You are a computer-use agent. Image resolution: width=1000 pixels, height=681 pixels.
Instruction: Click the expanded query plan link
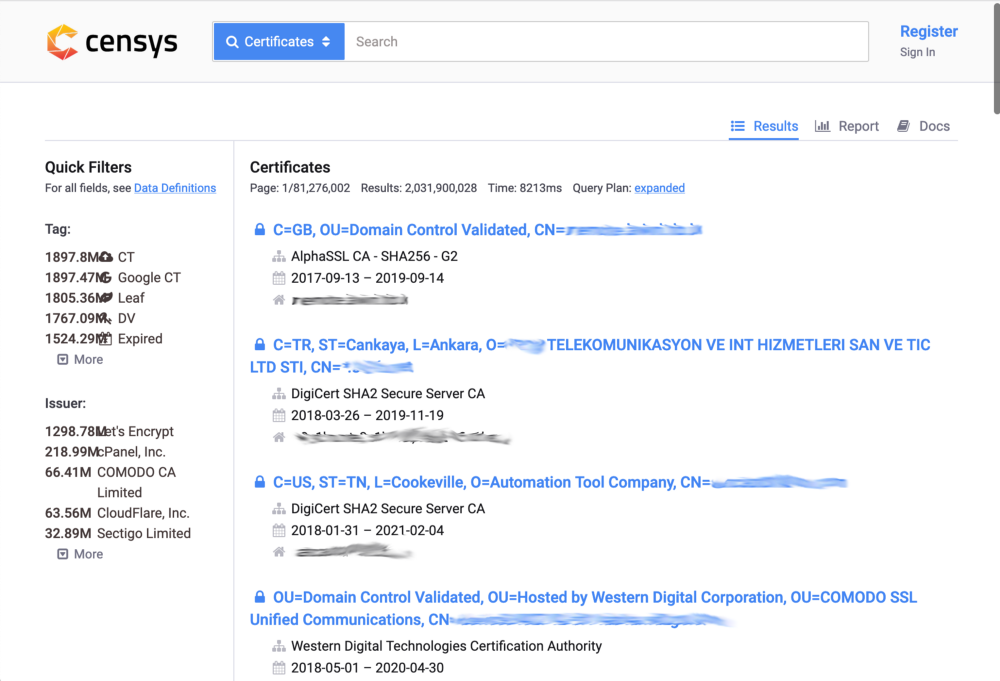click(659, 188)
